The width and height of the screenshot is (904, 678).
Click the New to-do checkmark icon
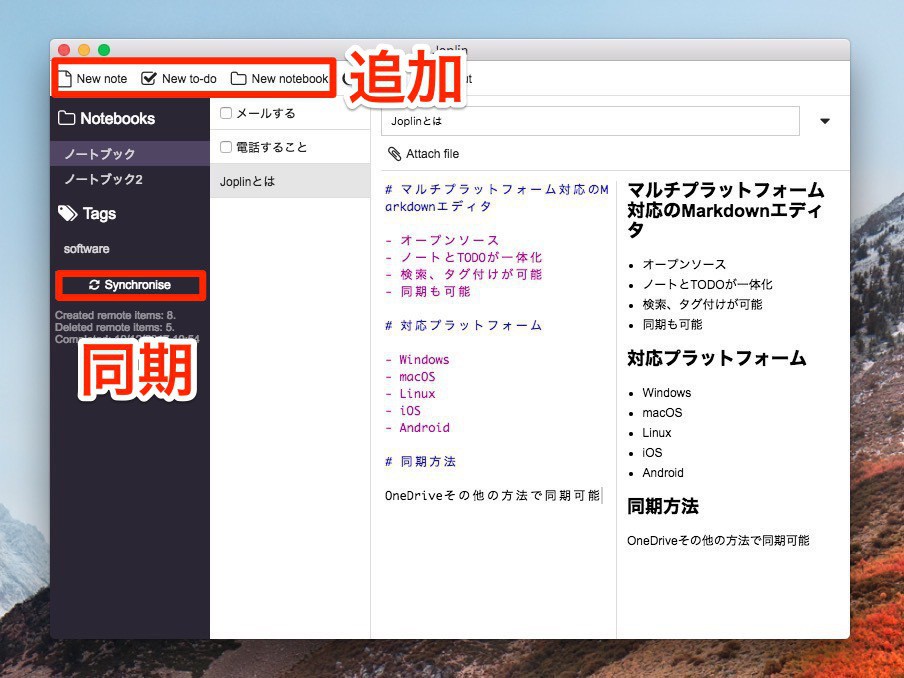click(x=149, y=79)
